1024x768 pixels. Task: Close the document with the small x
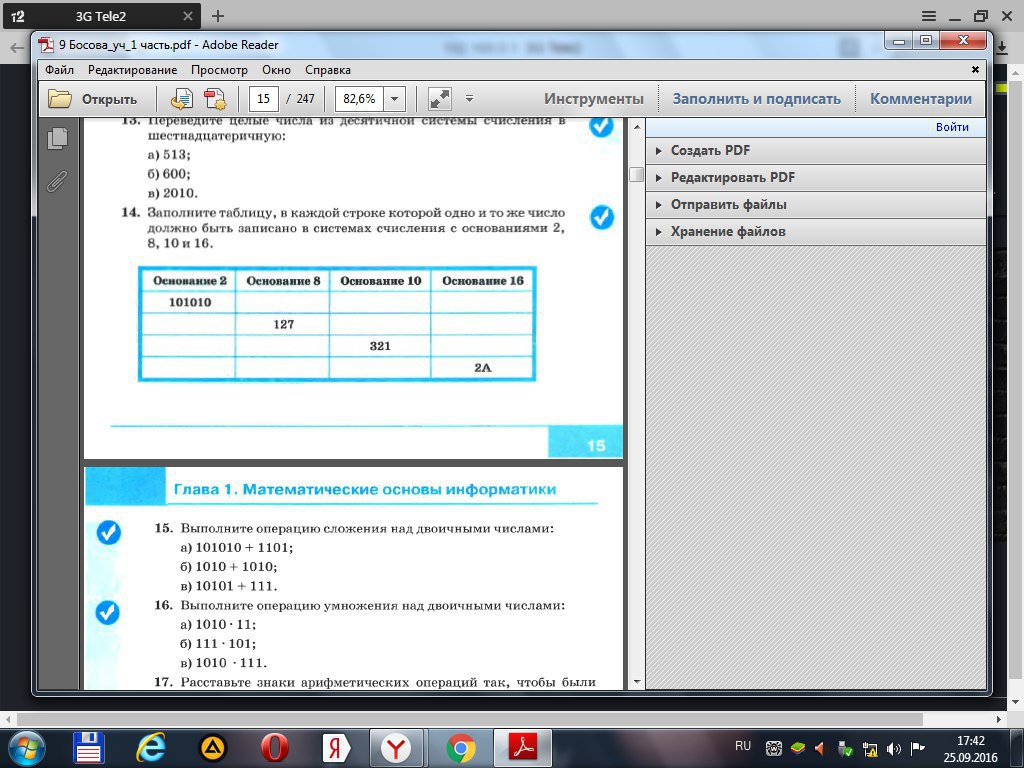(975, 69)
